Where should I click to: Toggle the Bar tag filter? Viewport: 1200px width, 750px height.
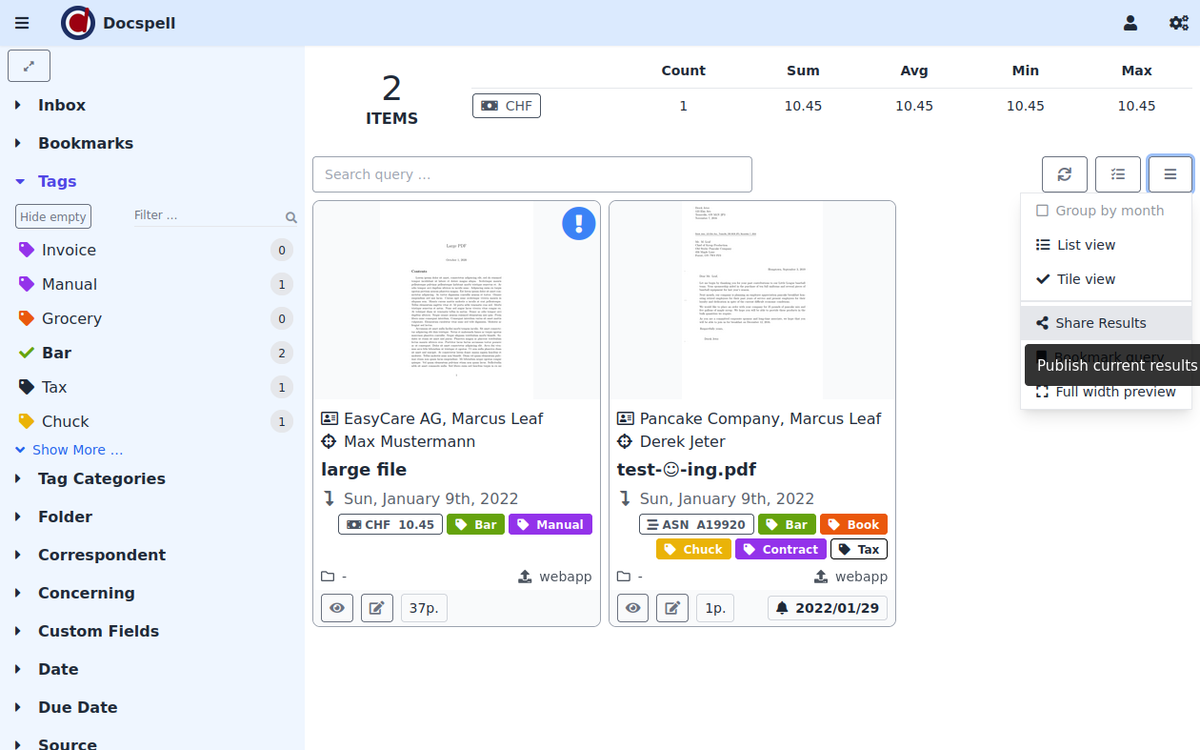pos(56,353)
